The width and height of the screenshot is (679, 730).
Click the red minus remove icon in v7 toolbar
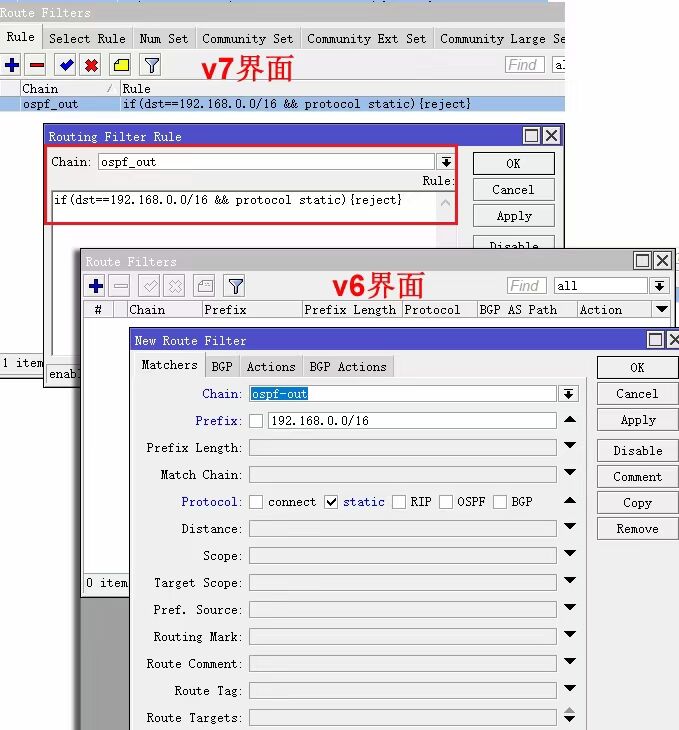pos(36,65)
